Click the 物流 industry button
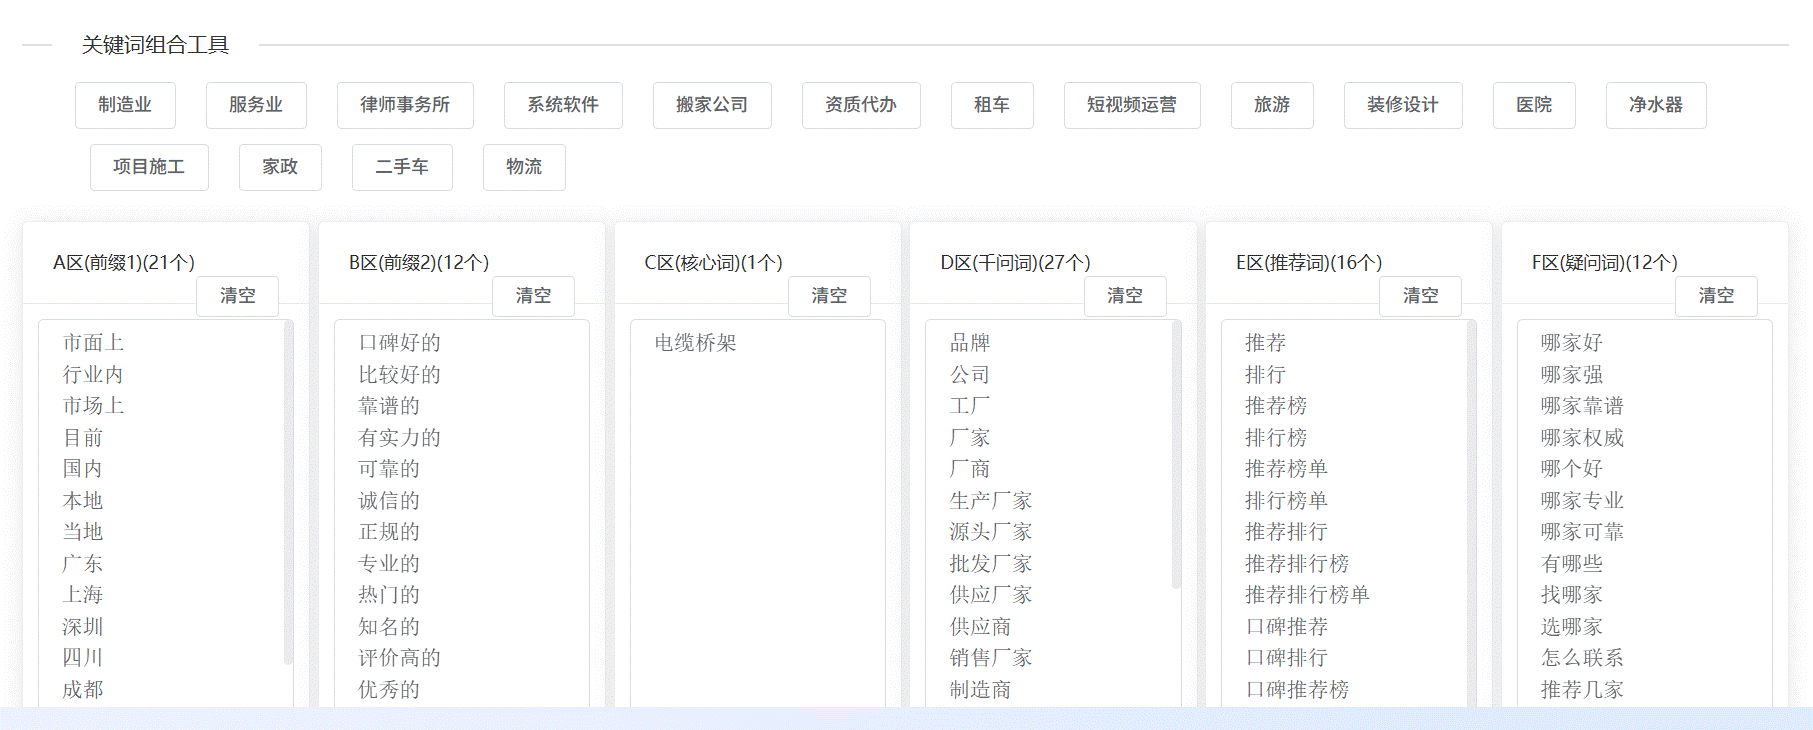 click(524, 167)
